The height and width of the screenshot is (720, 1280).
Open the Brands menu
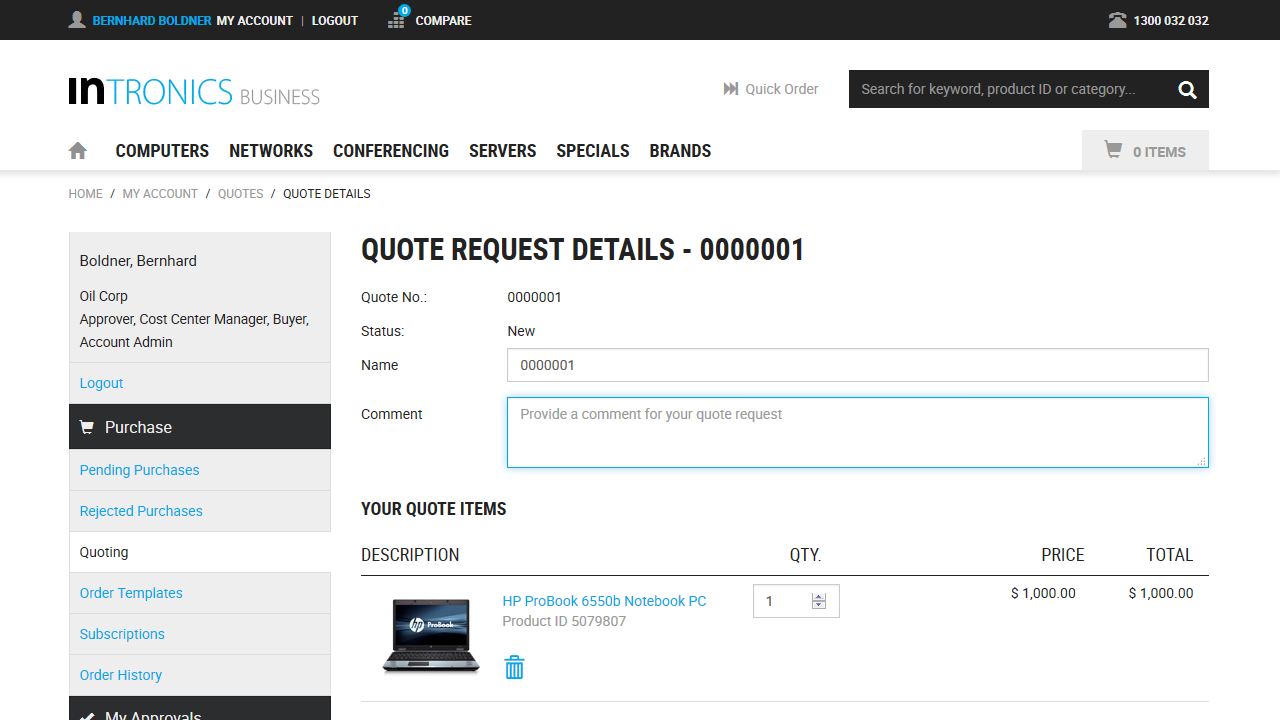[680, 151]
